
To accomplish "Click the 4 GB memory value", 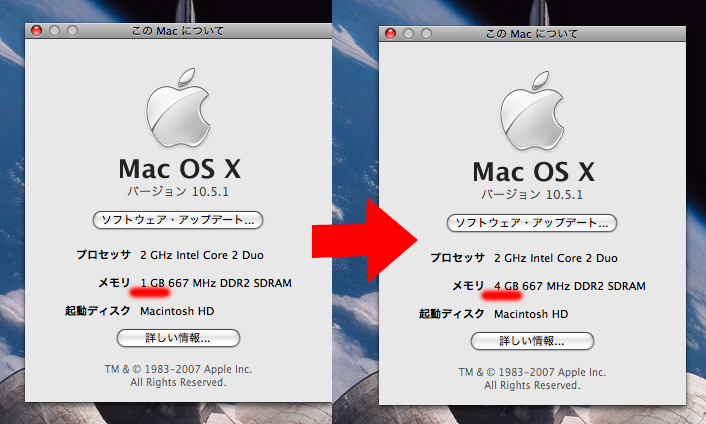I will pyautogui.click(x=506, y=286).
